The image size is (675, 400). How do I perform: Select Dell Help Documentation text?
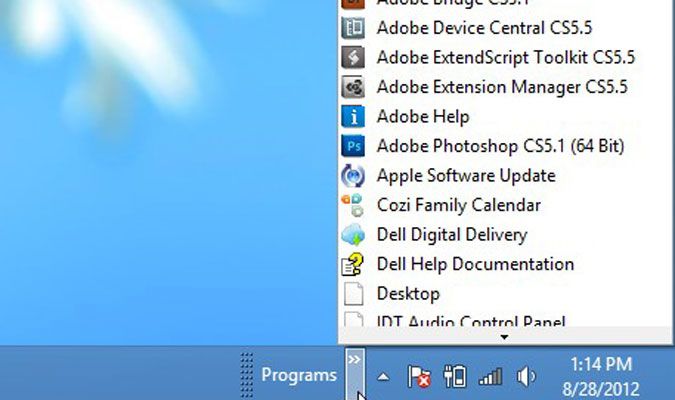[476, 264]
